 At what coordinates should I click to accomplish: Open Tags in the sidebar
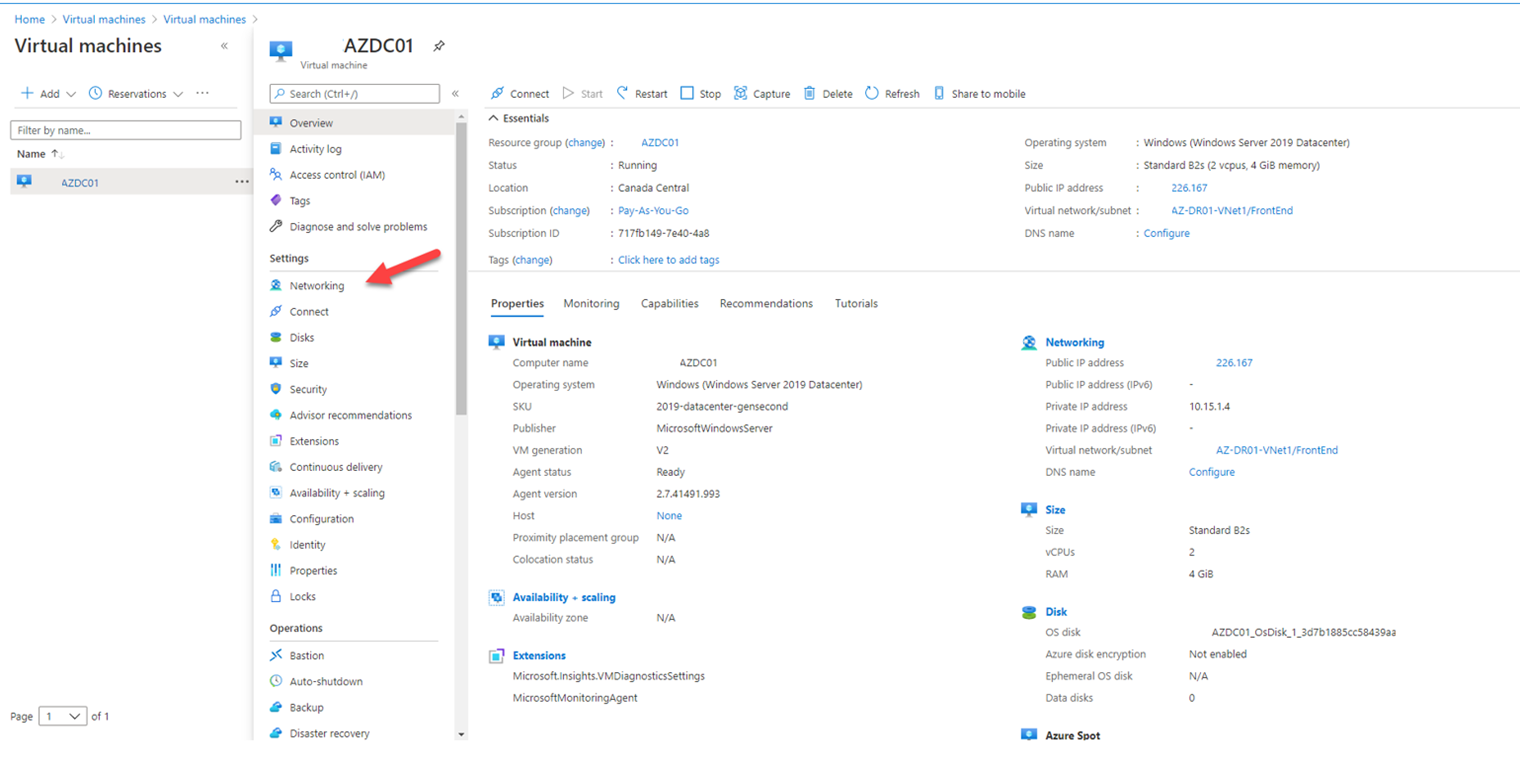(300, 201)
